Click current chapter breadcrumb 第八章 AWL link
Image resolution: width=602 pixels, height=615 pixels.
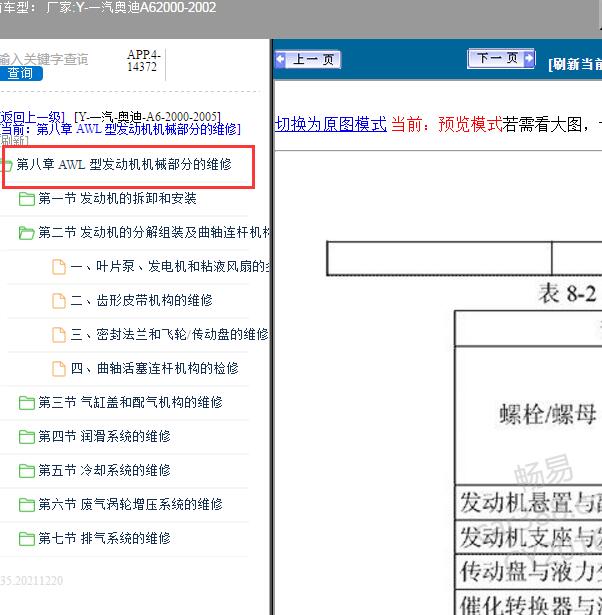(121, 129)
